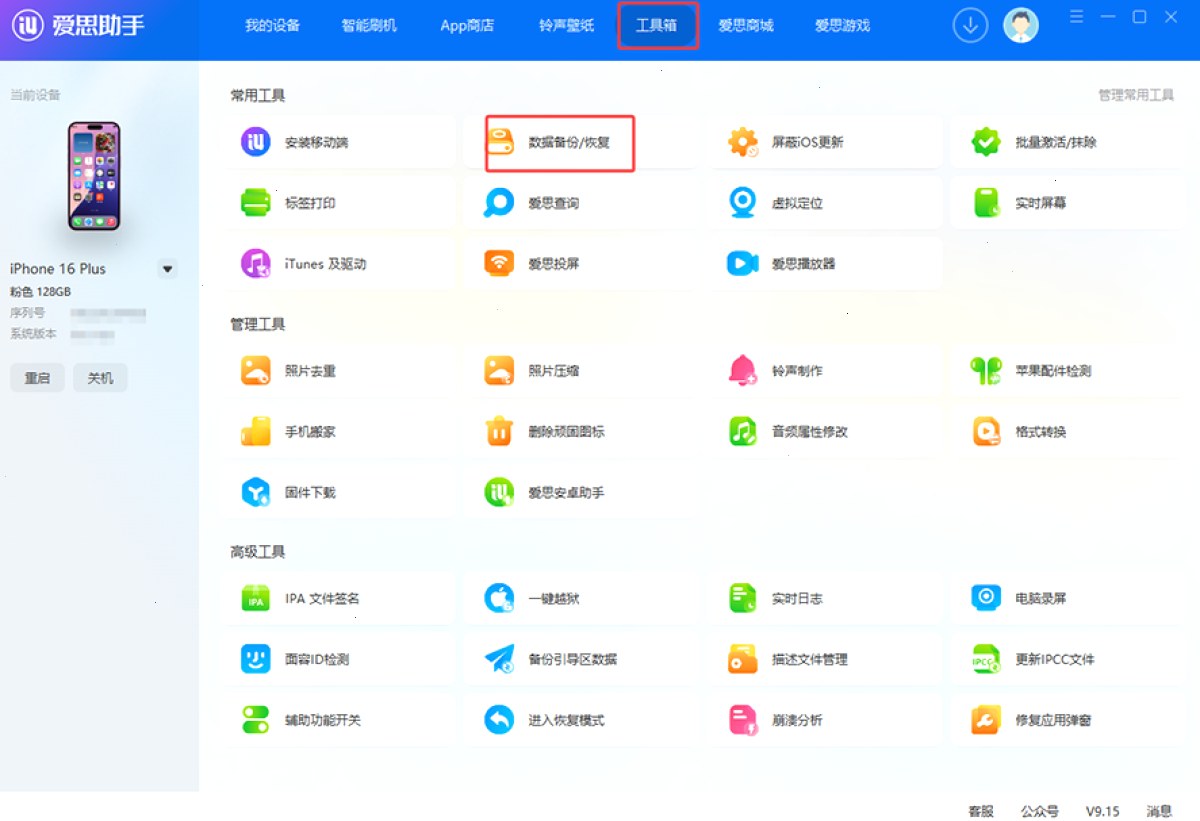Viewport: 1200px width, 821px height.
Task: Open 爱思安卓助手 icon
Action: coord(499,493)
